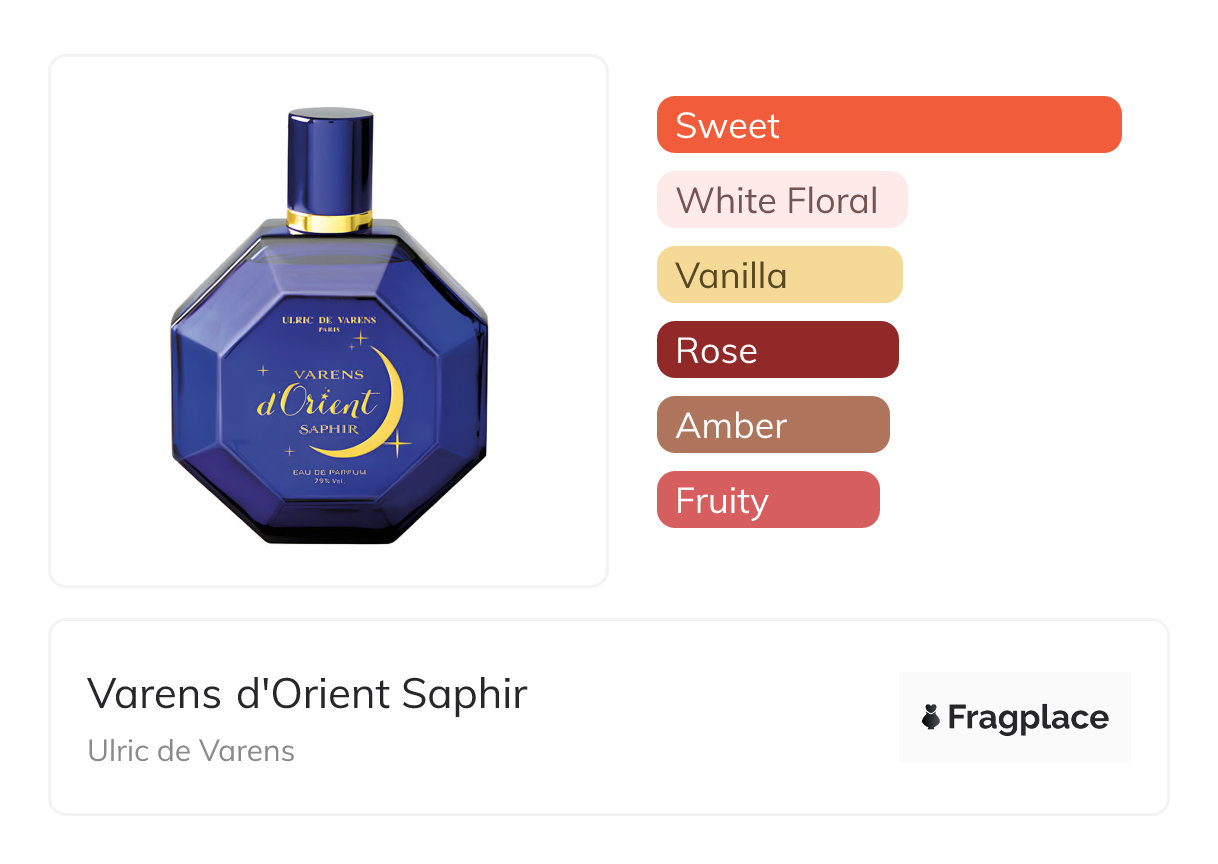Select the Fruity accord bar
Image resolution: width=1218 pixels, height=864 pixels.
pos(768,500)
